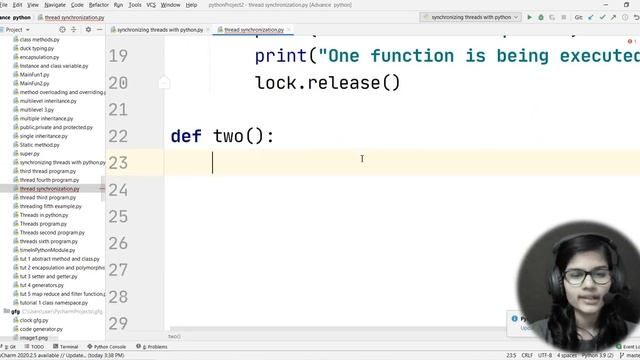Locate opened file in Project tree icon

pos(62,29)
